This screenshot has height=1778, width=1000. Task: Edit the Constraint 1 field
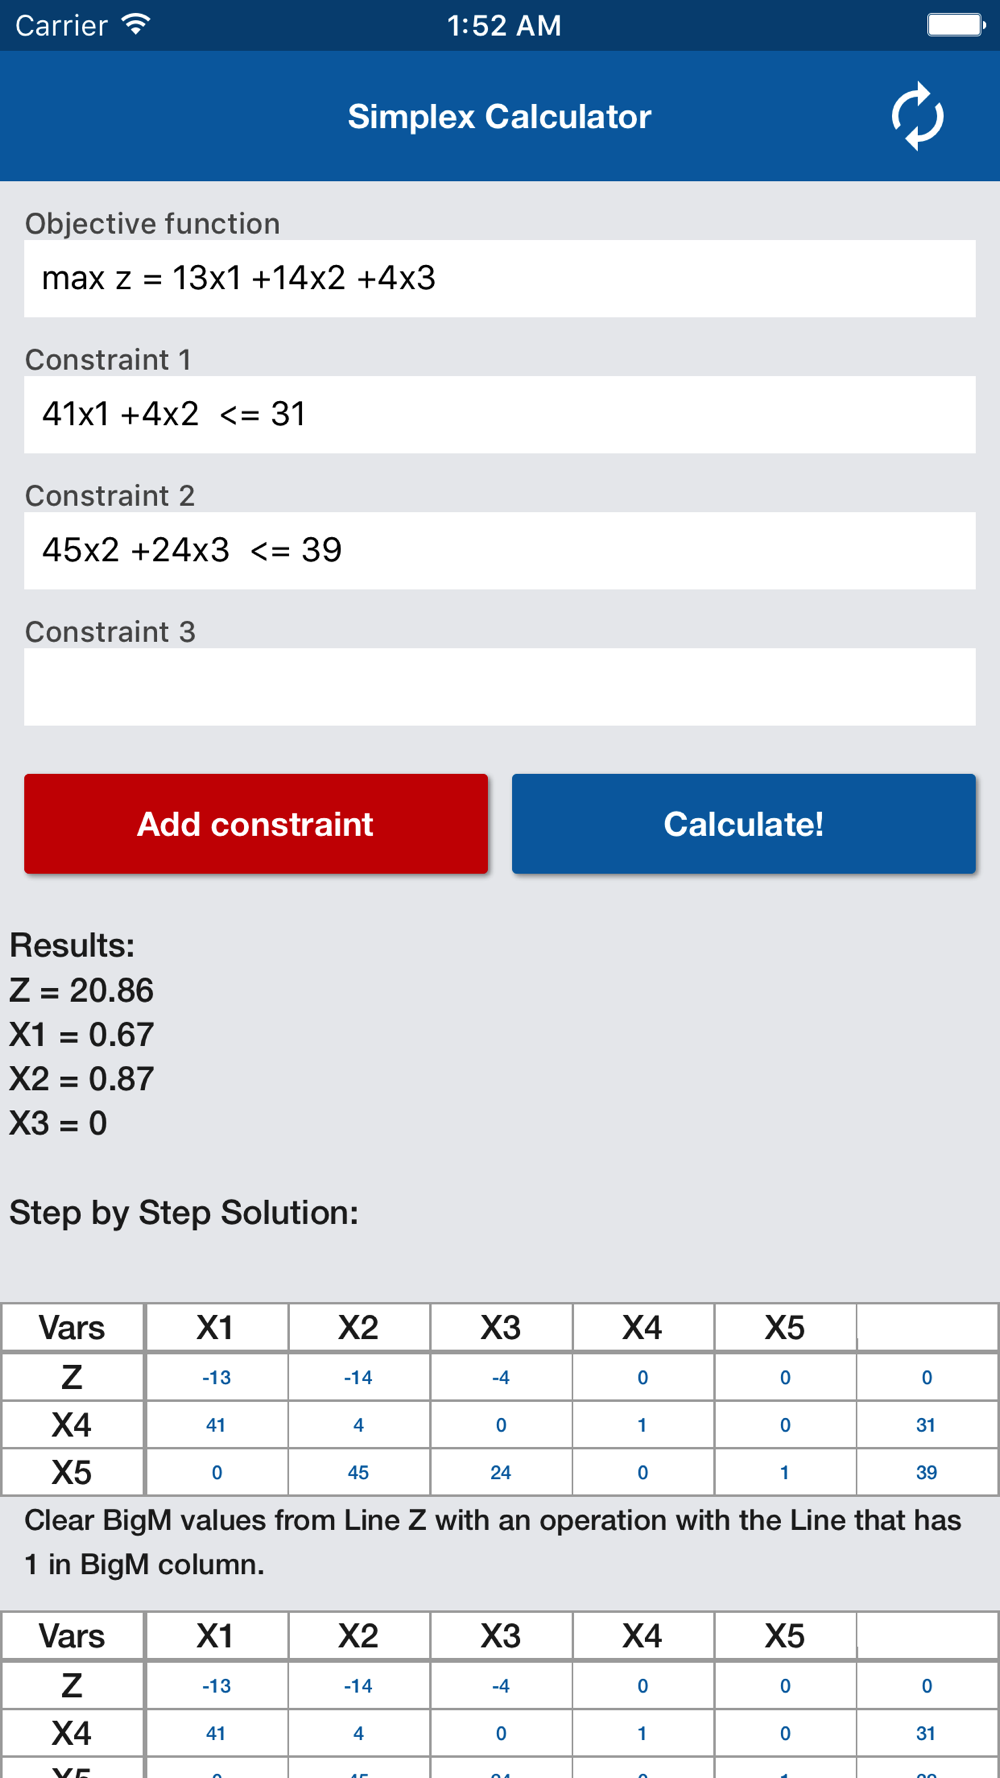(499, 415)
